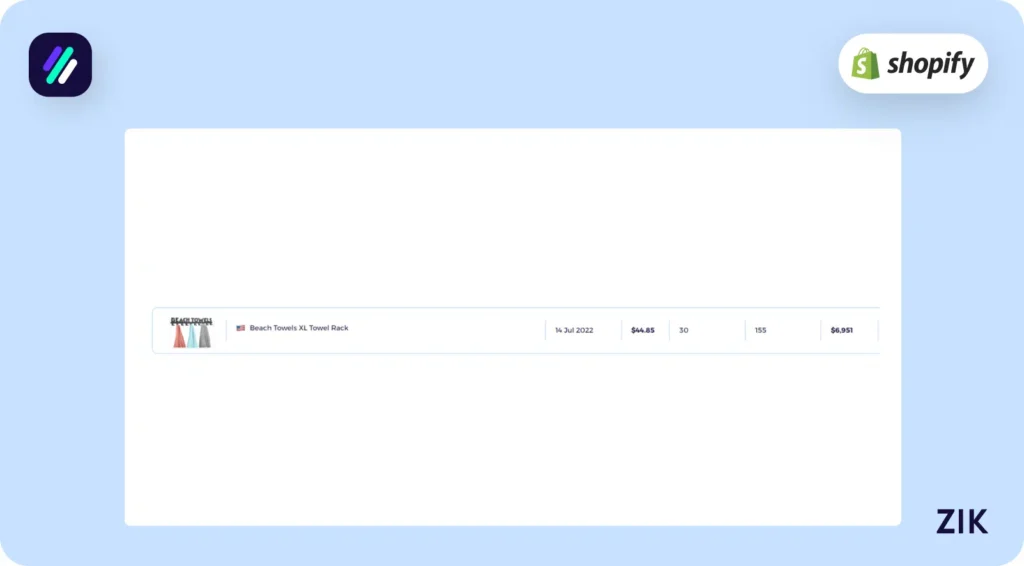Click the US flag icon beside product title

coord(240,328)
